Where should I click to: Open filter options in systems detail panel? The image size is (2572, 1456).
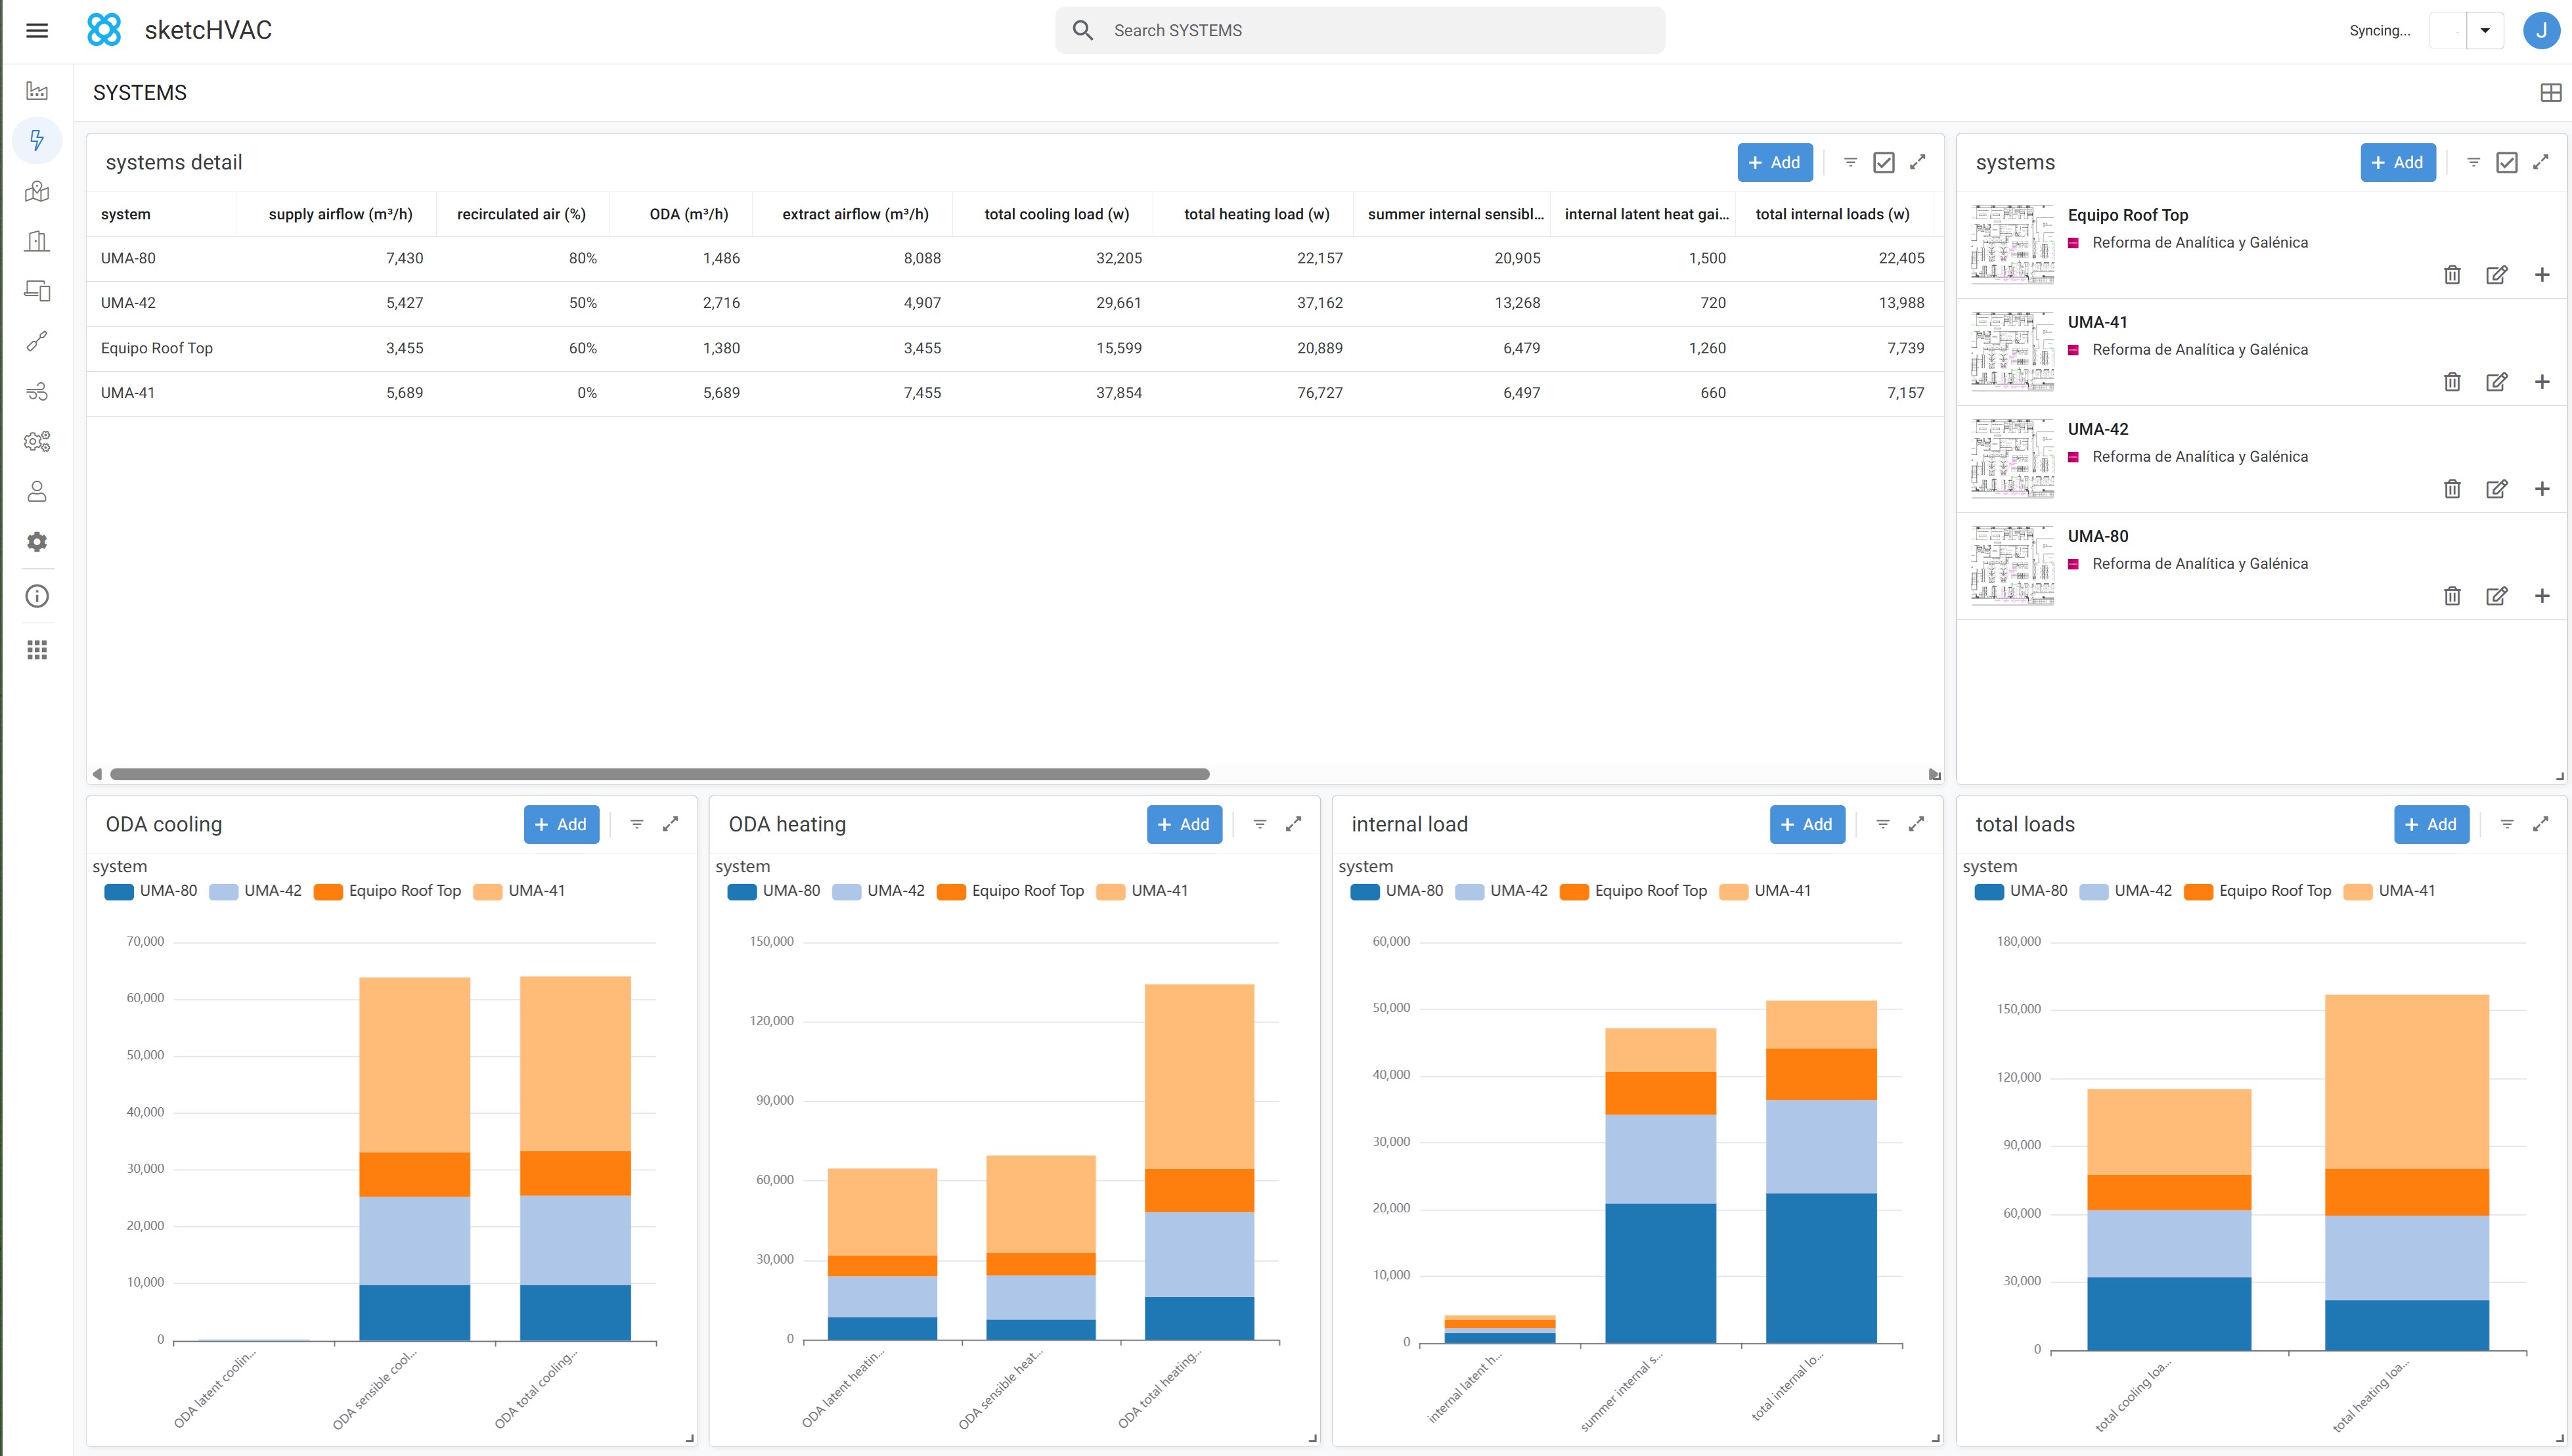pyautogui.click(x=1851, y=162)
